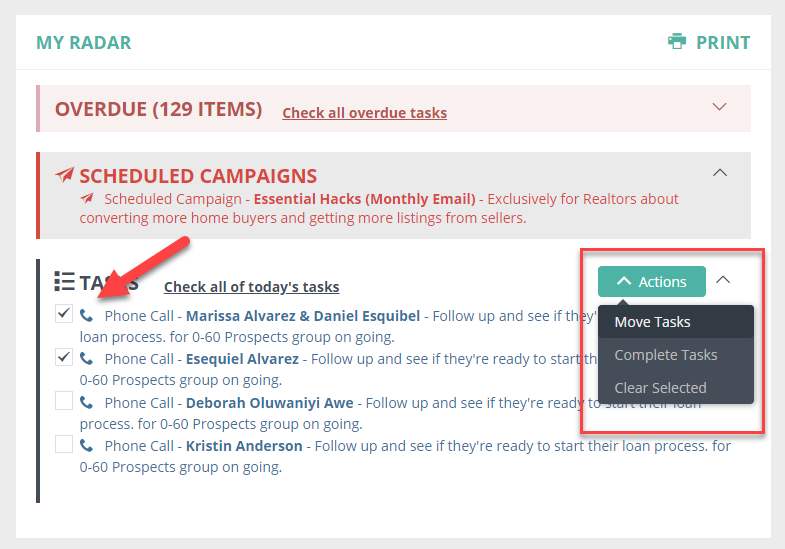
Task: Click phone icon for Marissa Alvarez task
Action: (x=87, y=316)
